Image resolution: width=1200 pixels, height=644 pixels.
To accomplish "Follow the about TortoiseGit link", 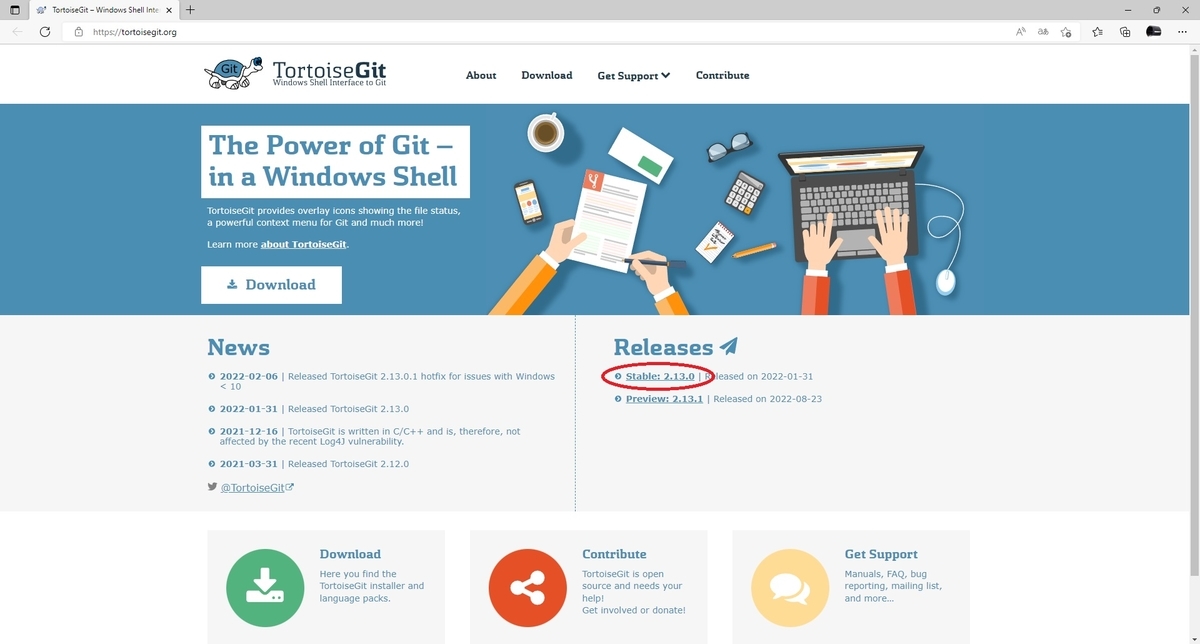I will [304, 244].
